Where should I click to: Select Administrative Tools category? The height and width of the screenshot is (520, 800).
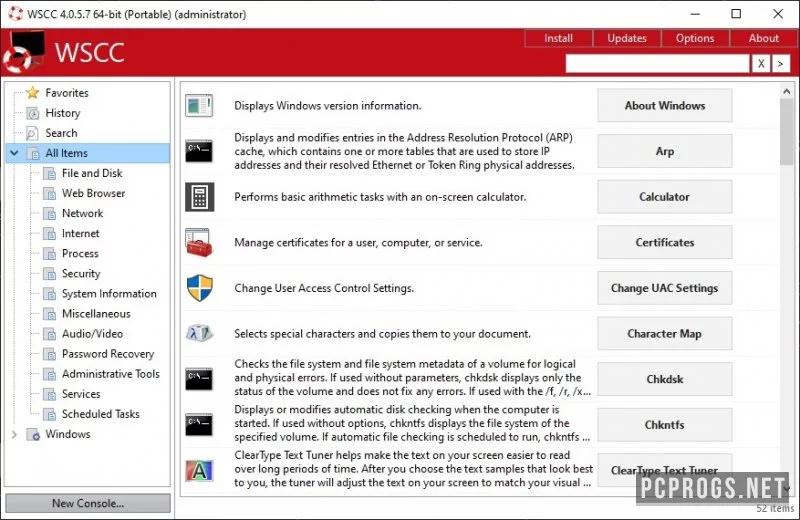(x=111, y=374)
